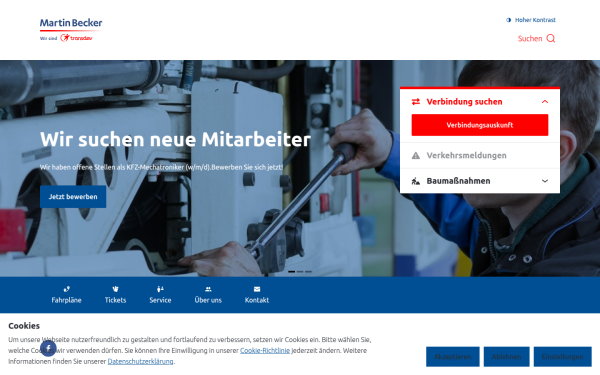Click the Wir suchen neue Mitarbeiter headline
Image resolution: width=600 pixels, height=375 pixels.
[175, 139]
